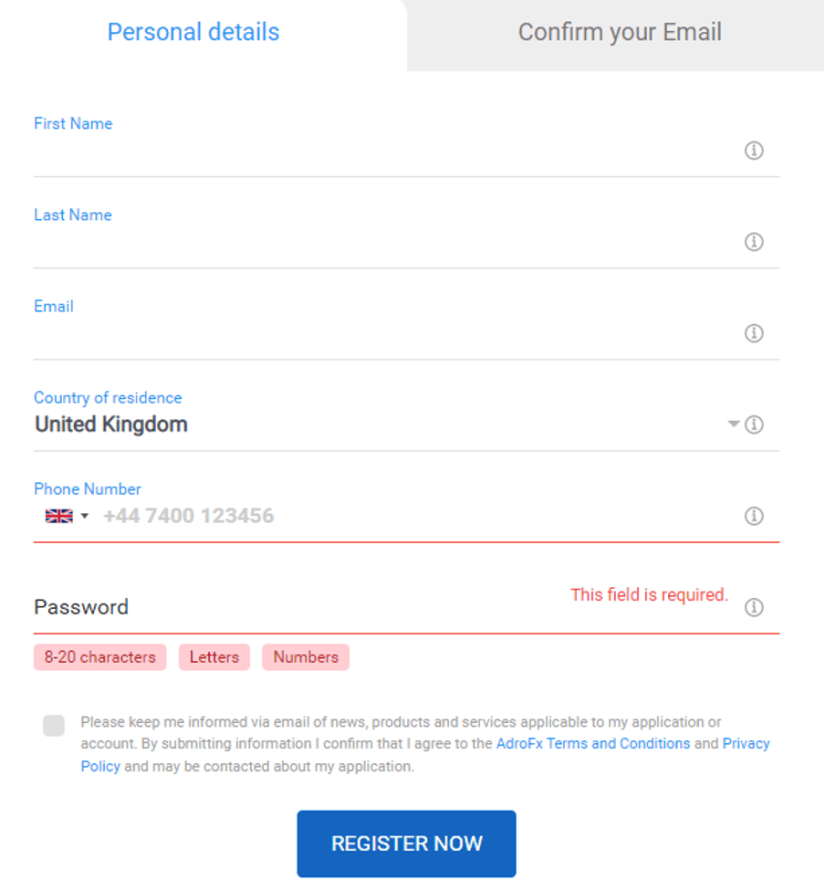Click the Last Name info icon
The height and width of the screenshot is (891, 825).
[x=753, y=242]
